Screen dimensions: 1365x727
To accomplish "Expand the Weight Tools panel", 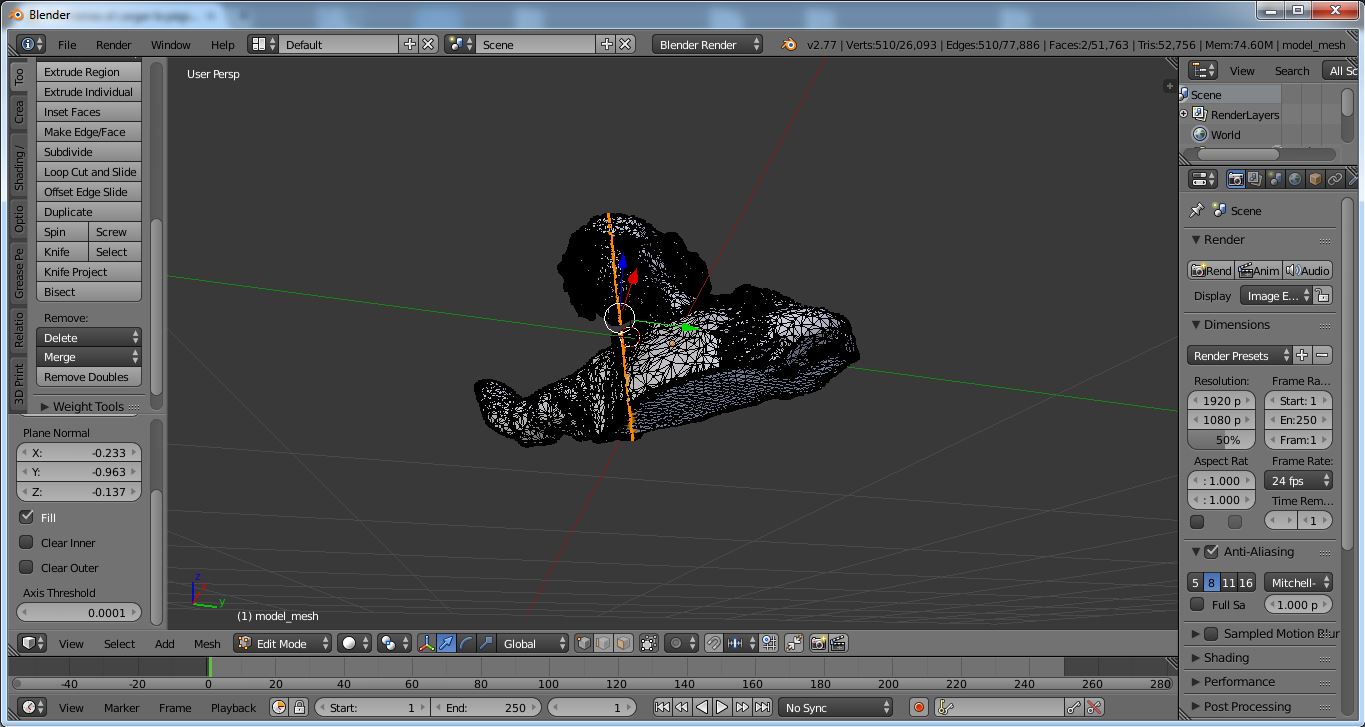I will click(x=88, y=406).
